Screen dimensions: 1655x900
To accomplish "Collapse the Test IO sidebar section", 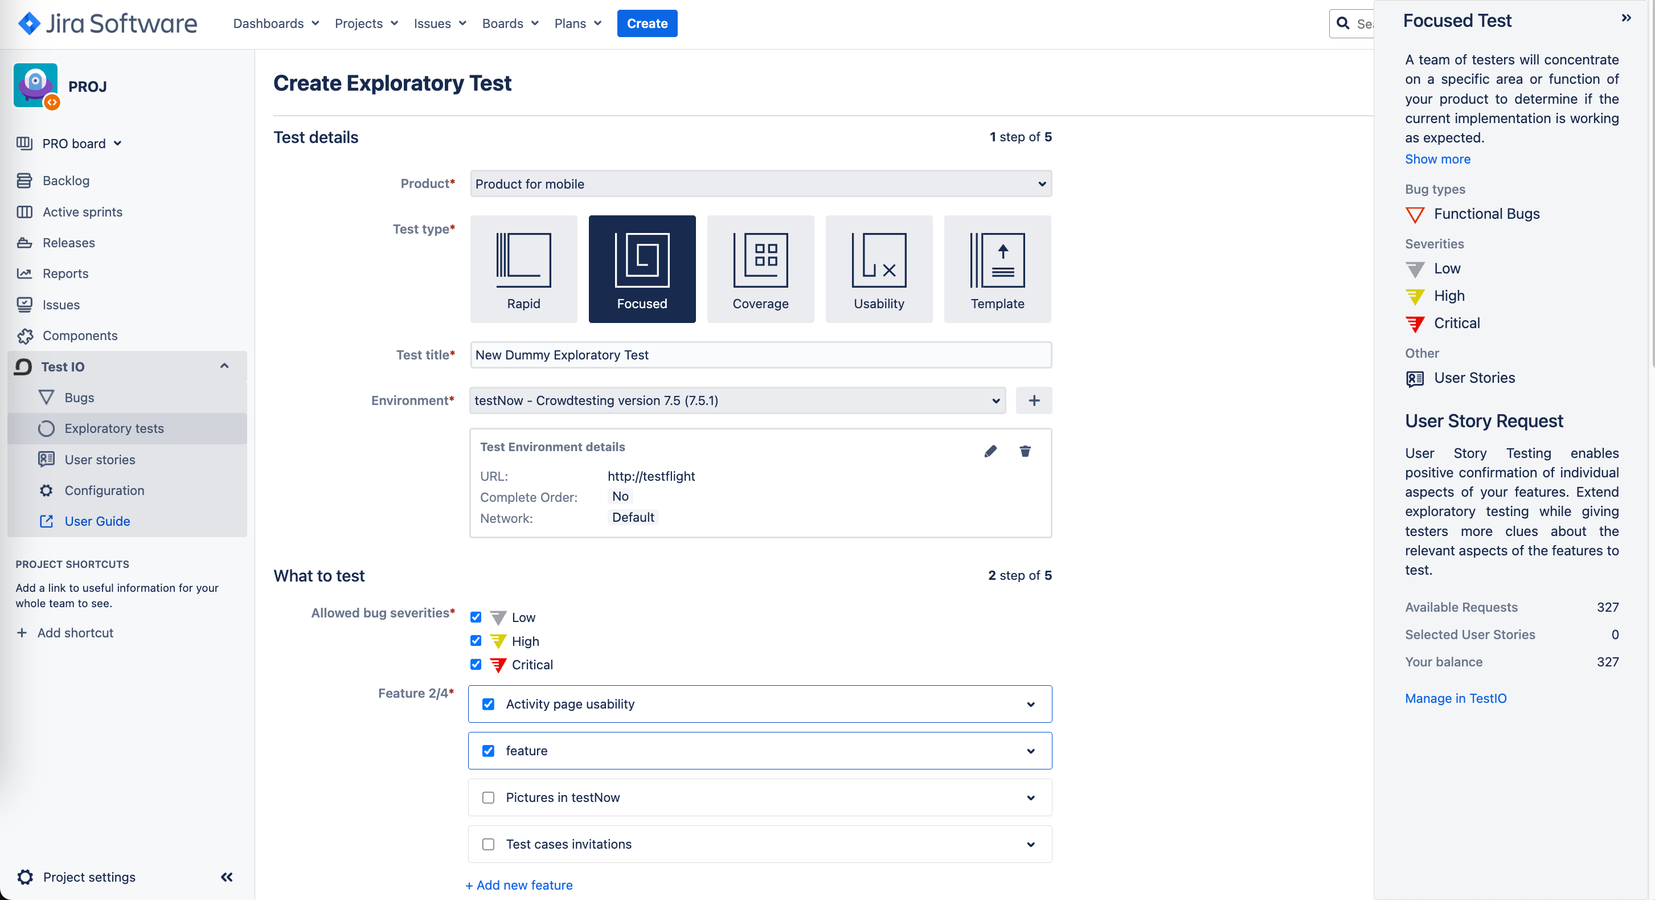I will (x=224, y=367).
